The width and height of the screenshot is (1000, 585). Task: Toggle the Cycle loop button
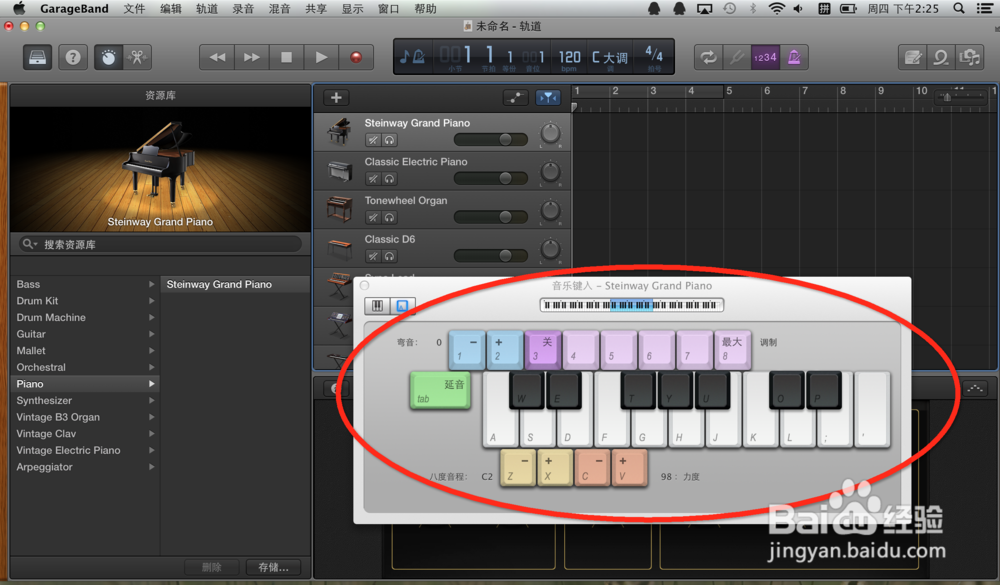(709, 57)
